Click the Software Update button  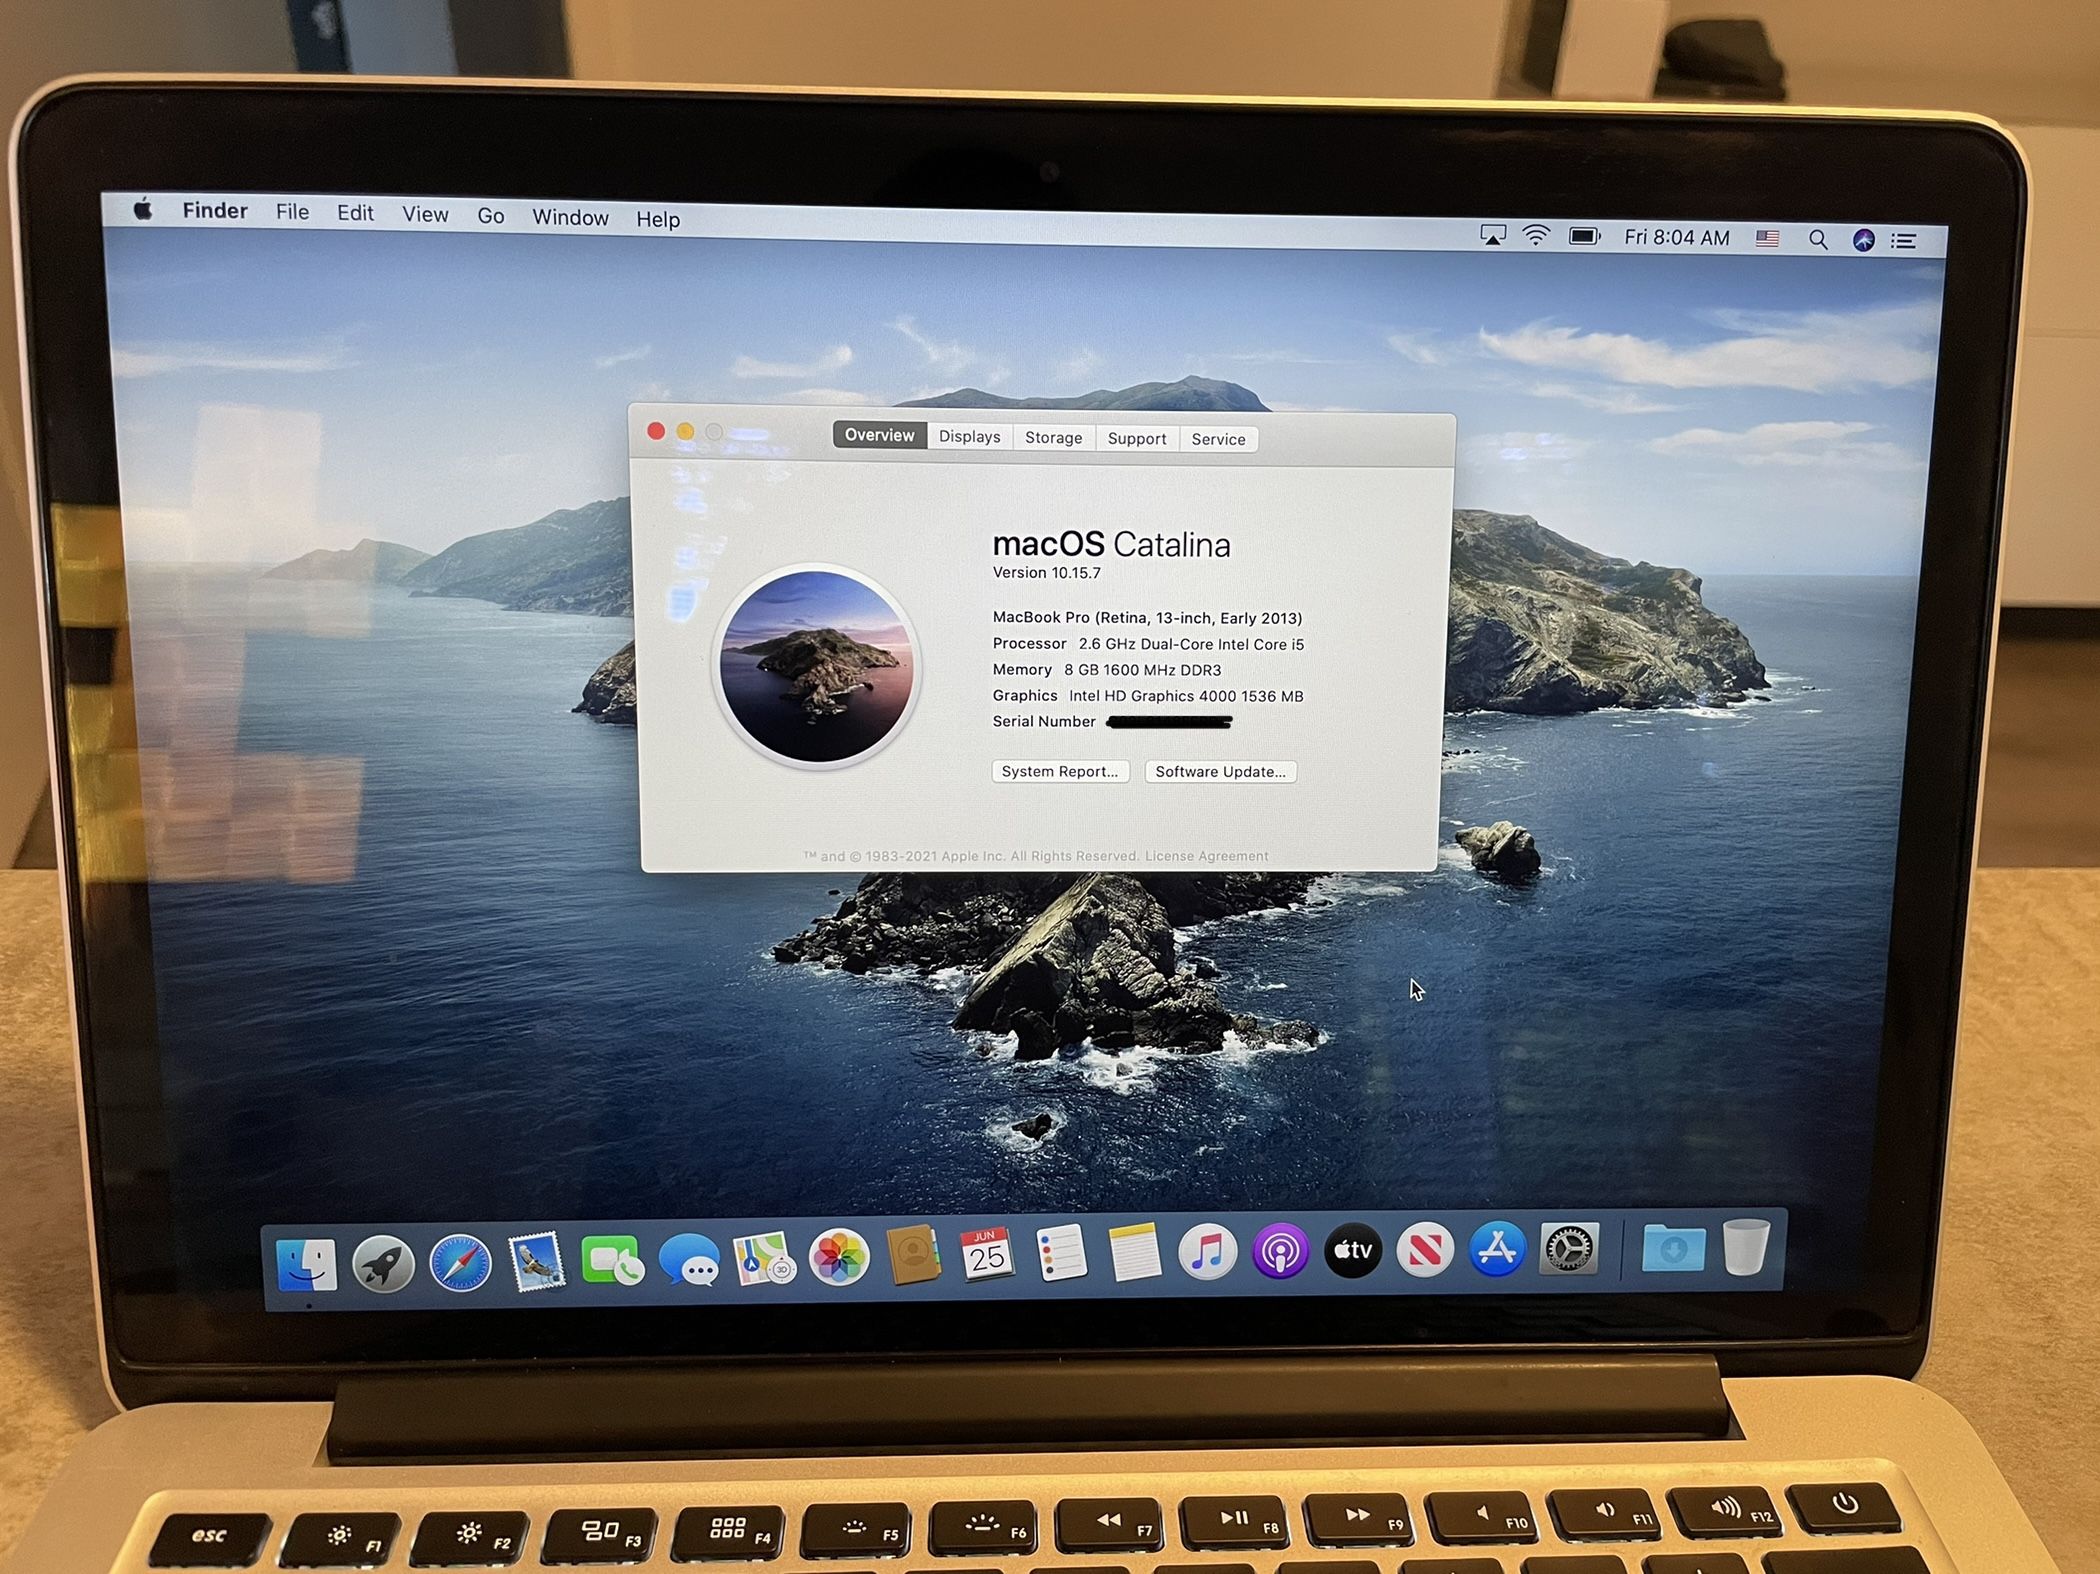[1220, 771]
